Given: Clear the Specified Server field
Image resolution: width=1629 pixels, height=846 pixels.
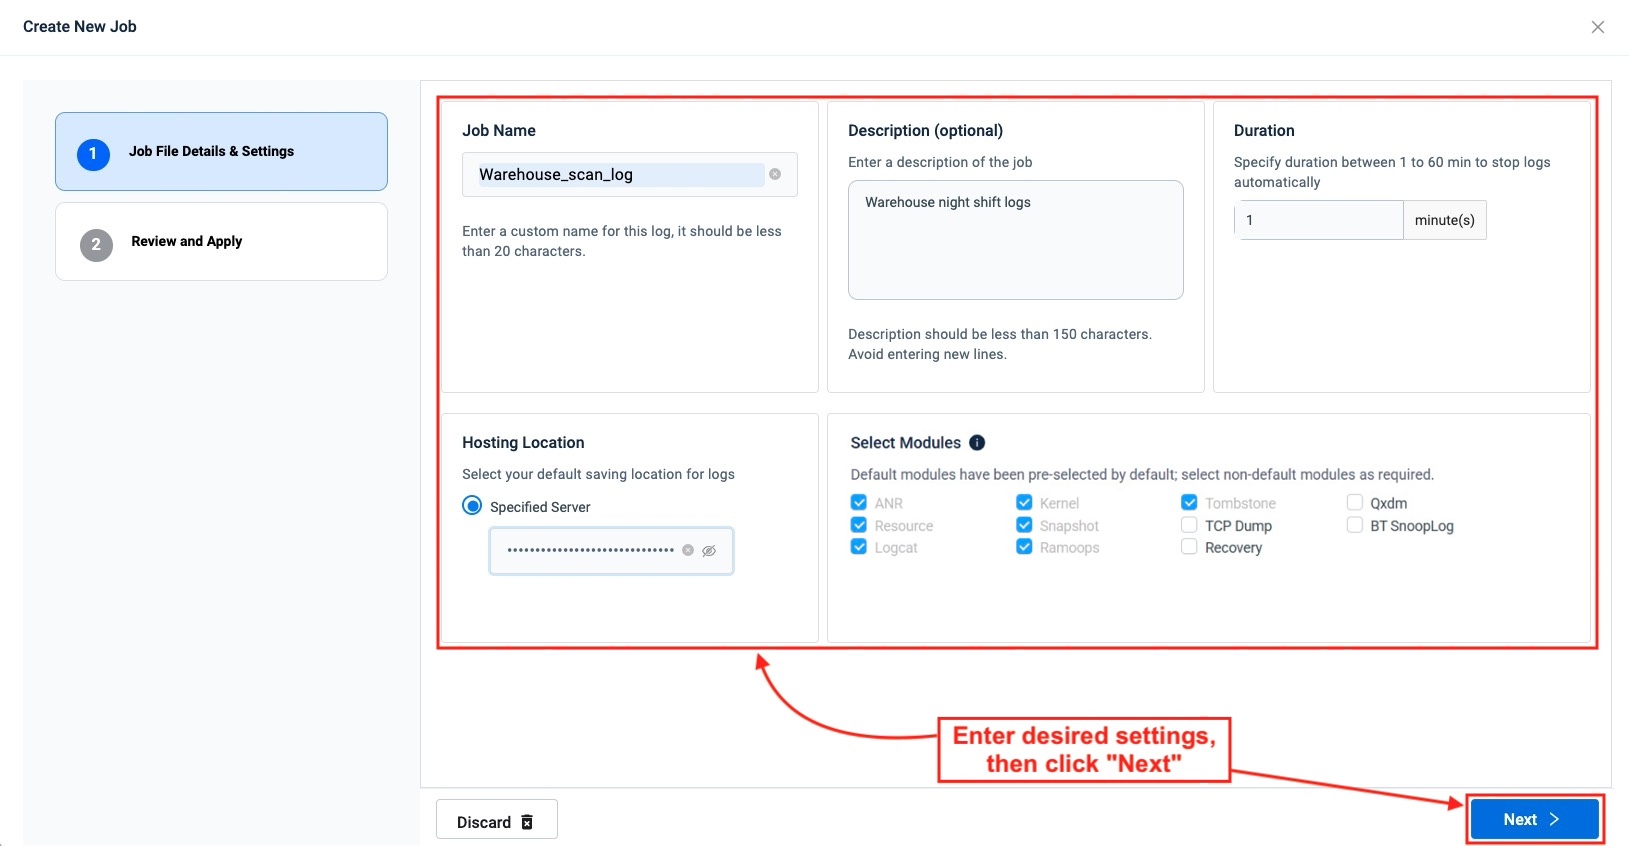Looking at the screenshot, I should tap(688, 550).
